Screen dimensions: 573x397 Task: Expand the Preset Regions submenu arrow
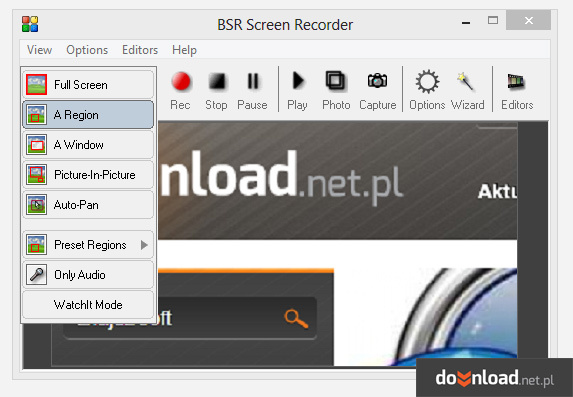[x=144, y=245]
